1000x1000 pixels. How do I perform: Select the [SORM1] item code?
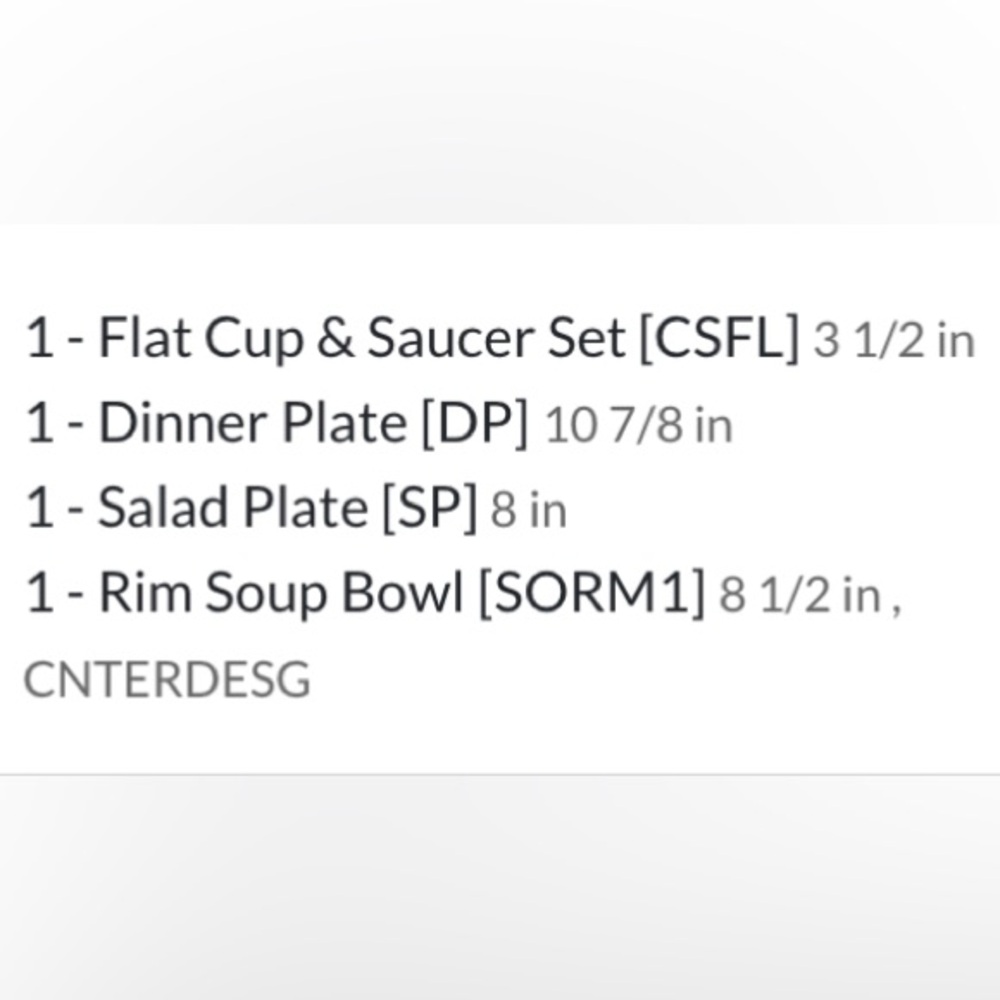[592, 593]
